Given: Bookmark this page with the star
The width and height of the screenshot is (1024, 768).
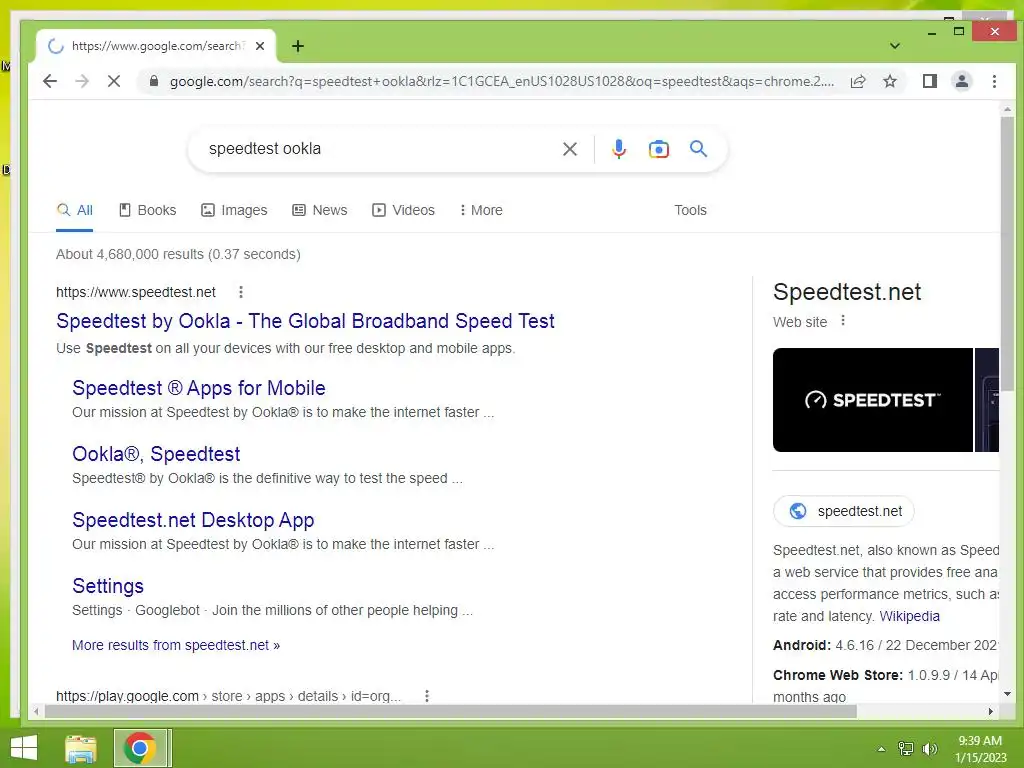Looking at the screenshot, I should pos(889,81).
